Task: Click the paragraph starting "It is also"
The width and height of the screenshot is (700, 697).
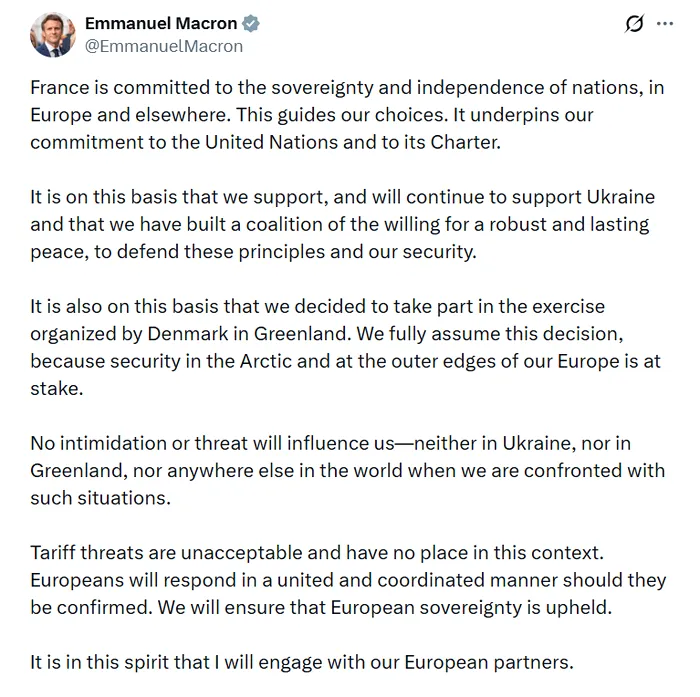Action: coord(346,346)
